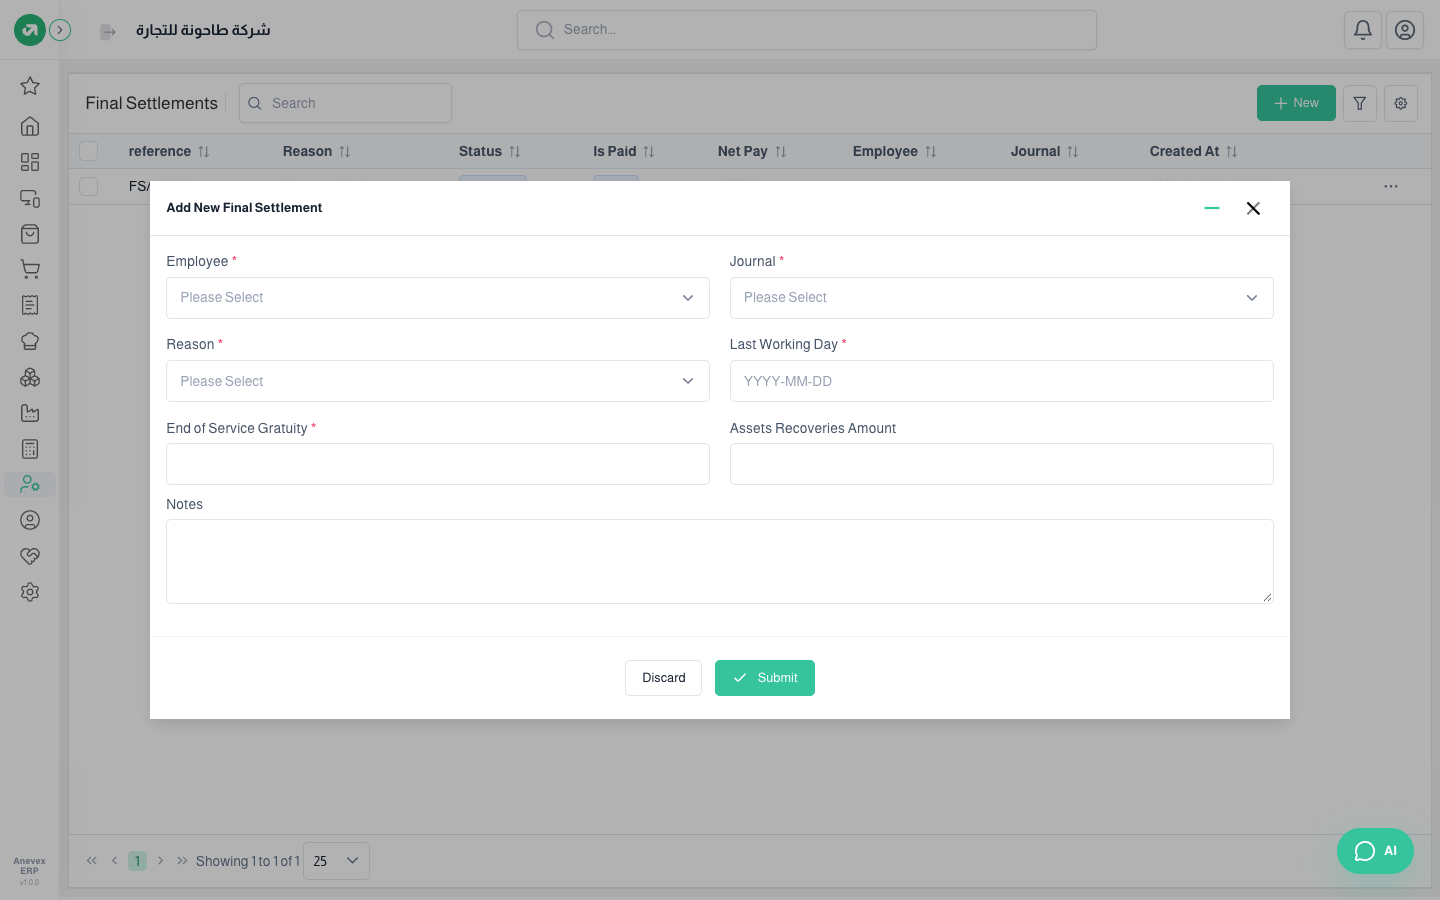Click the company switch icon beside Arabic name
1440x900 pixels.
tap(108, 32)
